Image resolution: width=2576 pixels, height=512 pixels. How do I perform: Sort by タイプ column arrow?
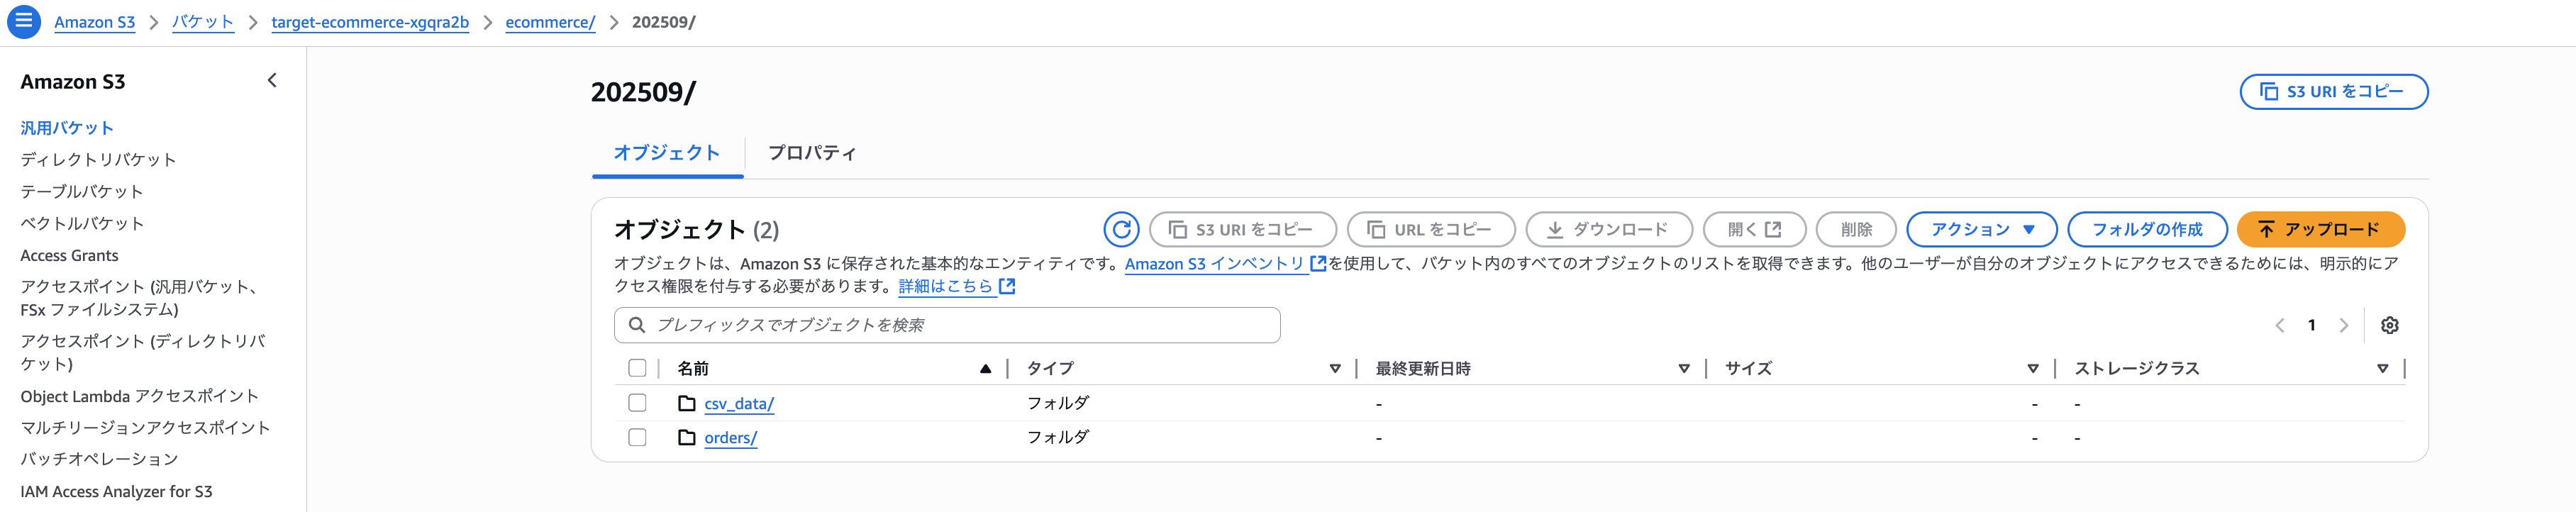[1334, 369]
